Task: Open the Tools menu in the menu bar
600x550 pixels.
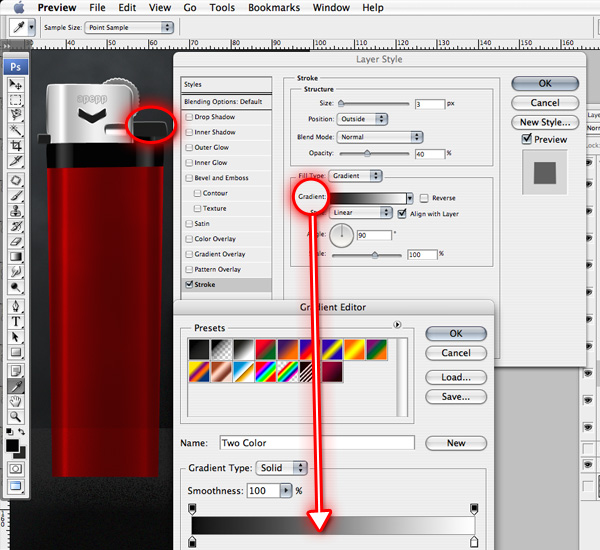Action: (222, 8)
